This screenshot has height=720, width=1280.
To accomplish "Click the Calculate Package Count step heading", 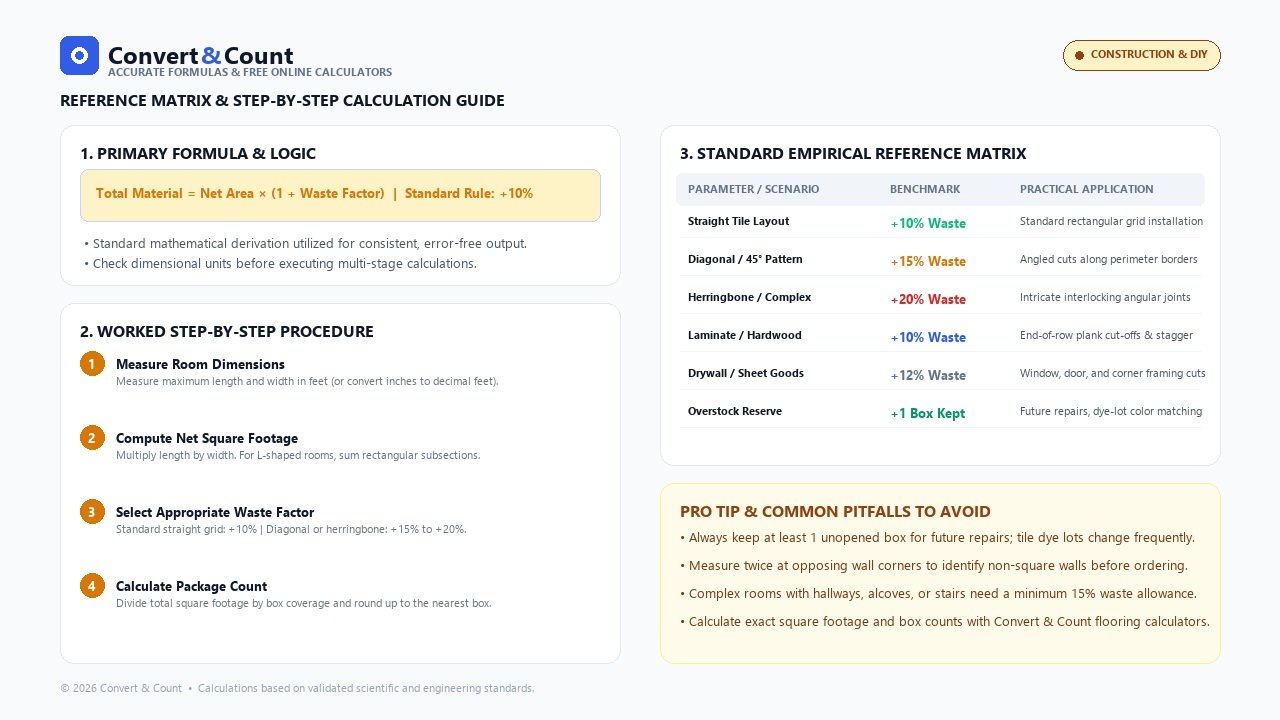I will [x=191, y=586].
